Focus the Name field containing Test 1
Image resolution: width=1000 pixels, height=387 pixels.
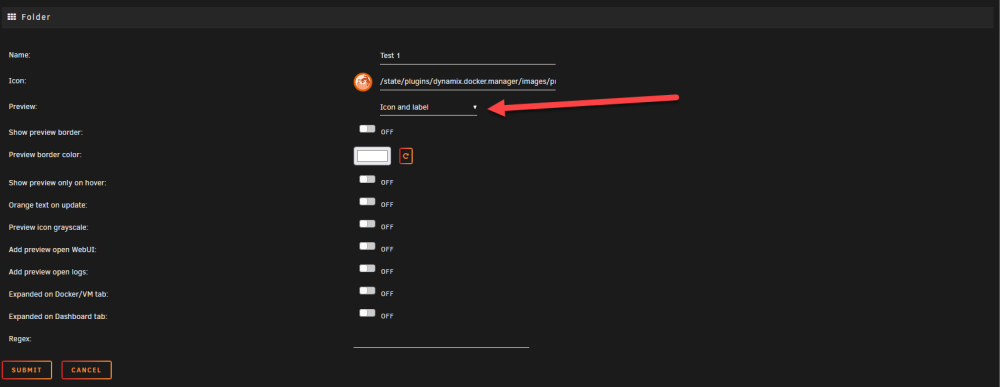(x=467, y=55)
